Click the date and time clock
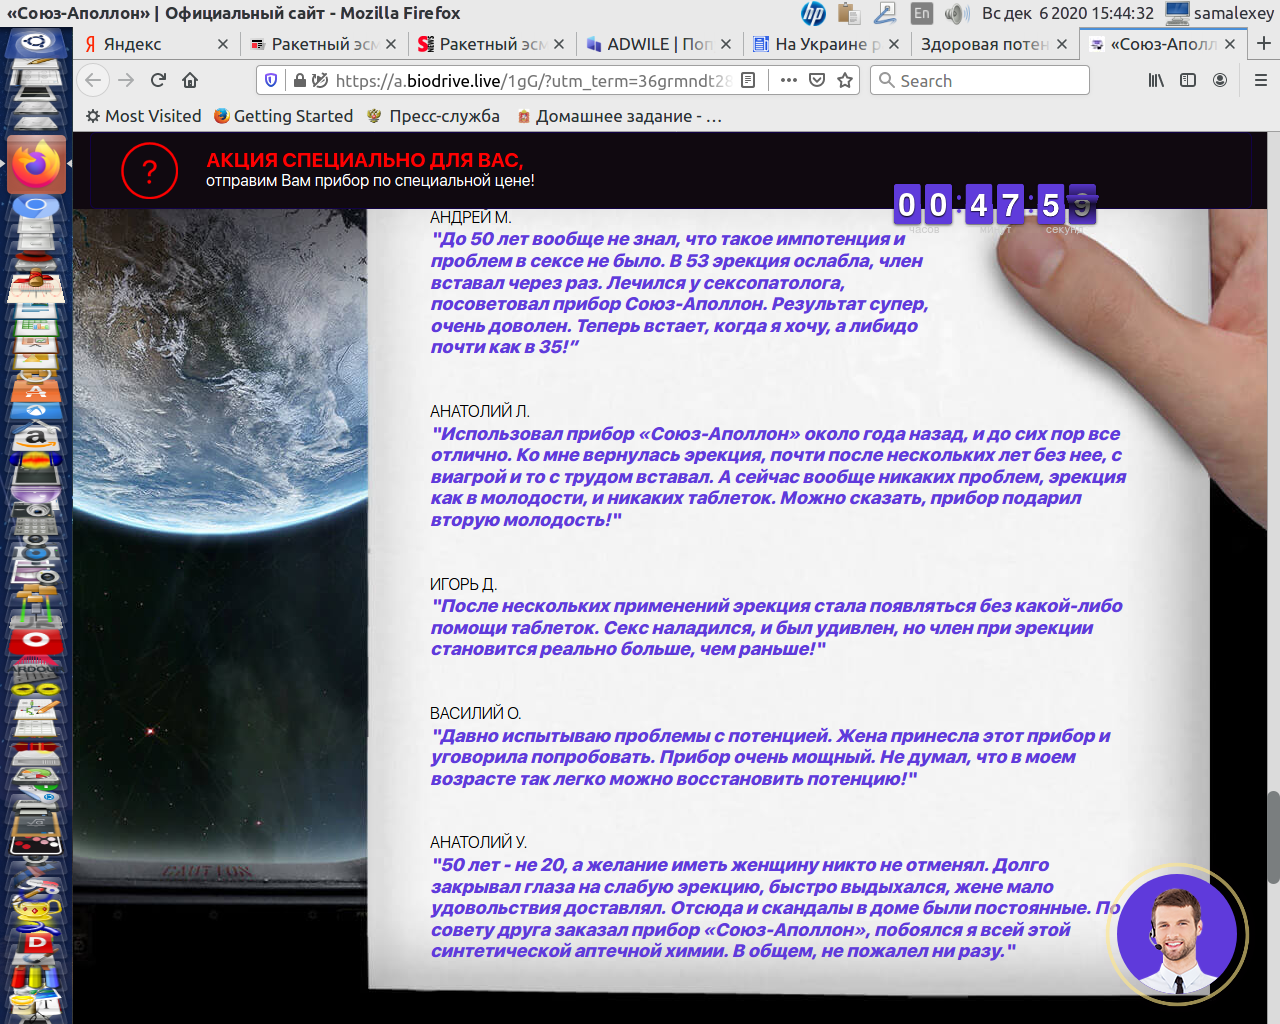The height and width of the screenshot is (1024, 1280). [1068, 13]
